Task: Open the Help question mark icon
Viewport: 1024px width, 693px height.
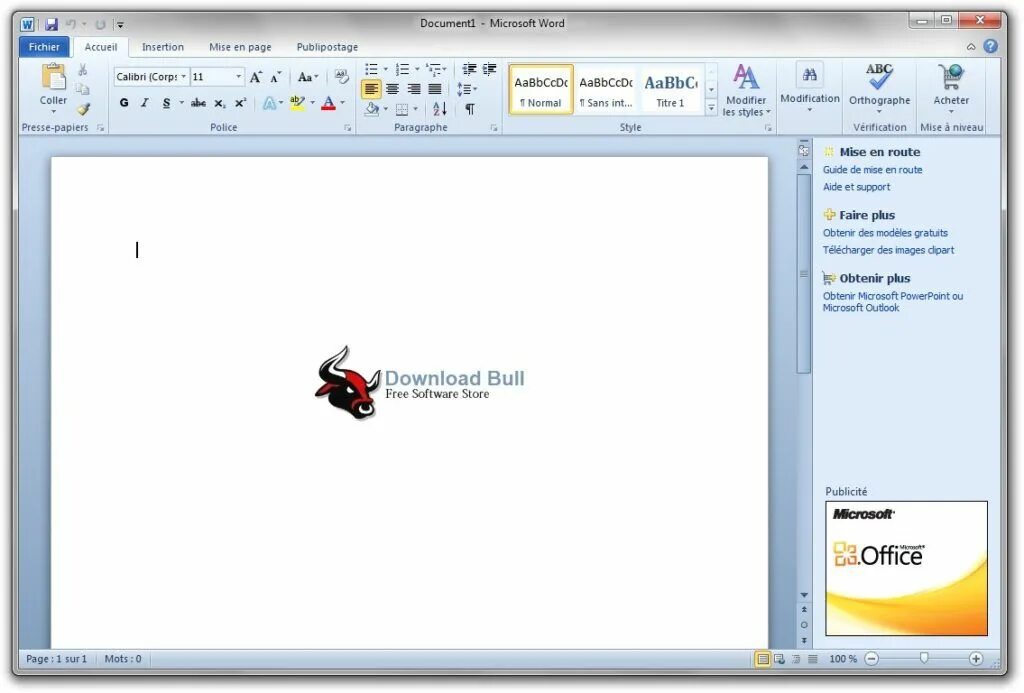Action: pos(991,46)
